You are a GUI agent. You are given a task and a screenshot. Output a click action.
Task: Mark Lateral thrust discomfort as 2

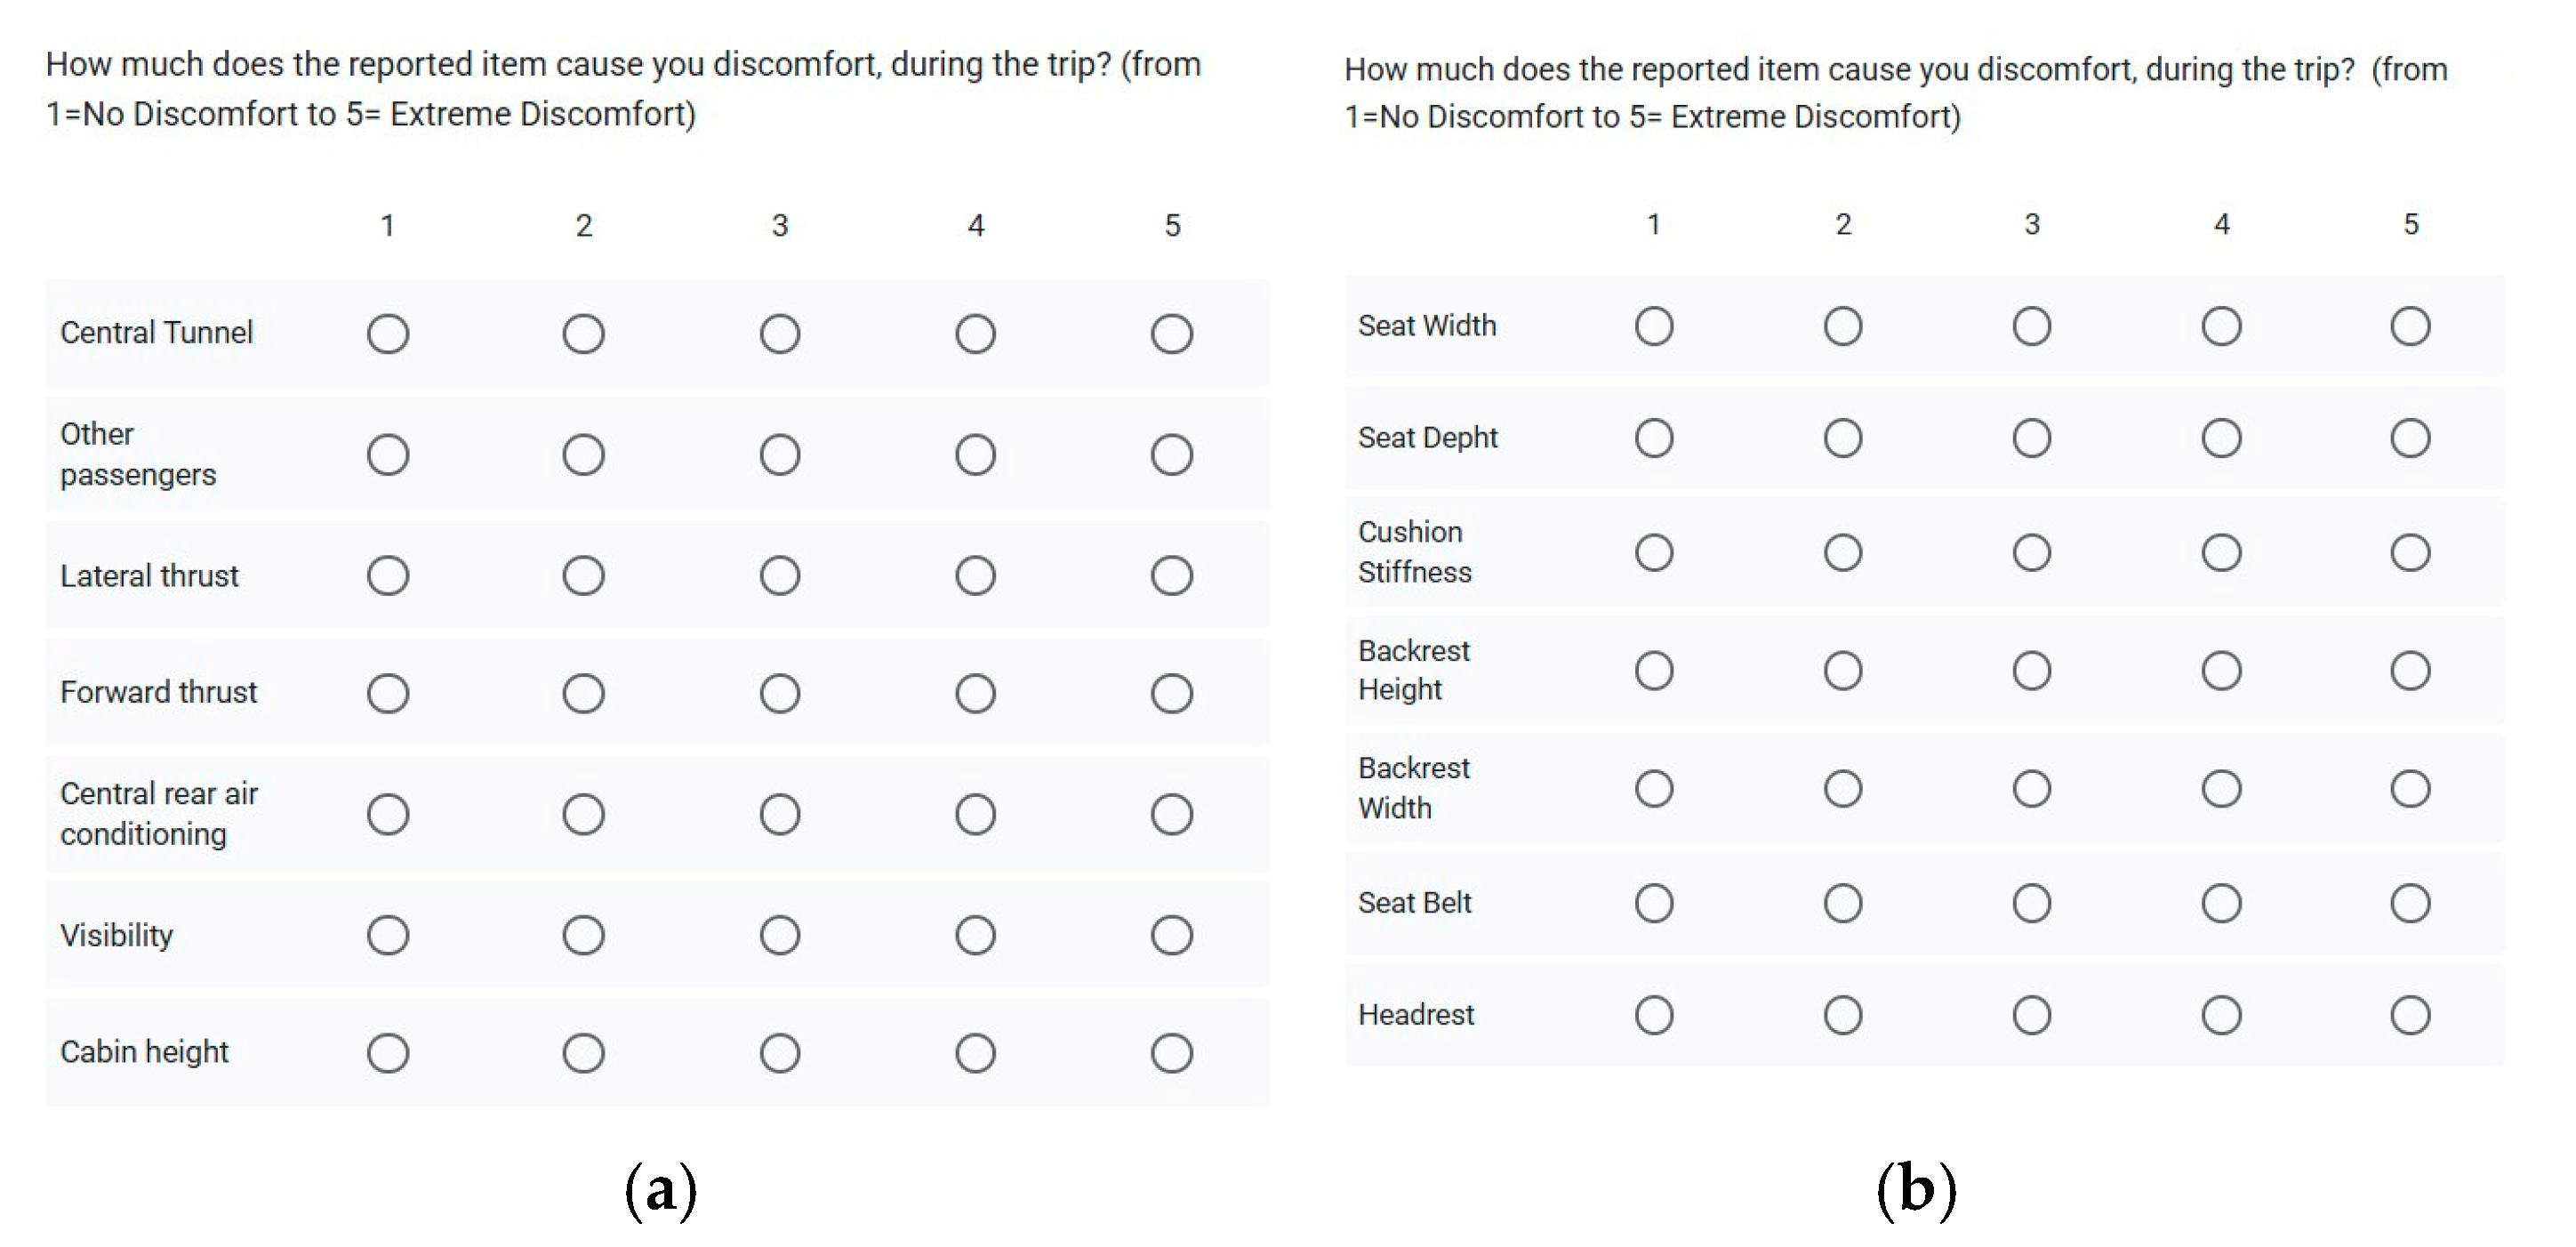583,576
